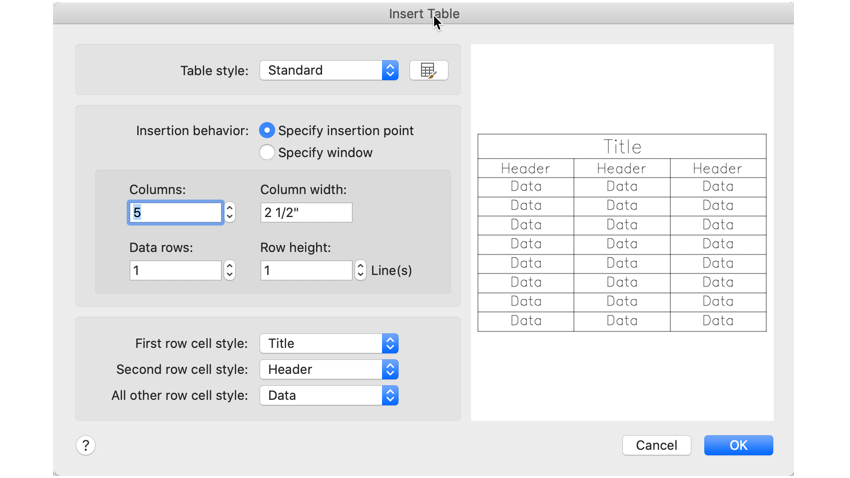850x478 pixels.
Task: Open the Table Style editor icon
Action: [428, 70]
